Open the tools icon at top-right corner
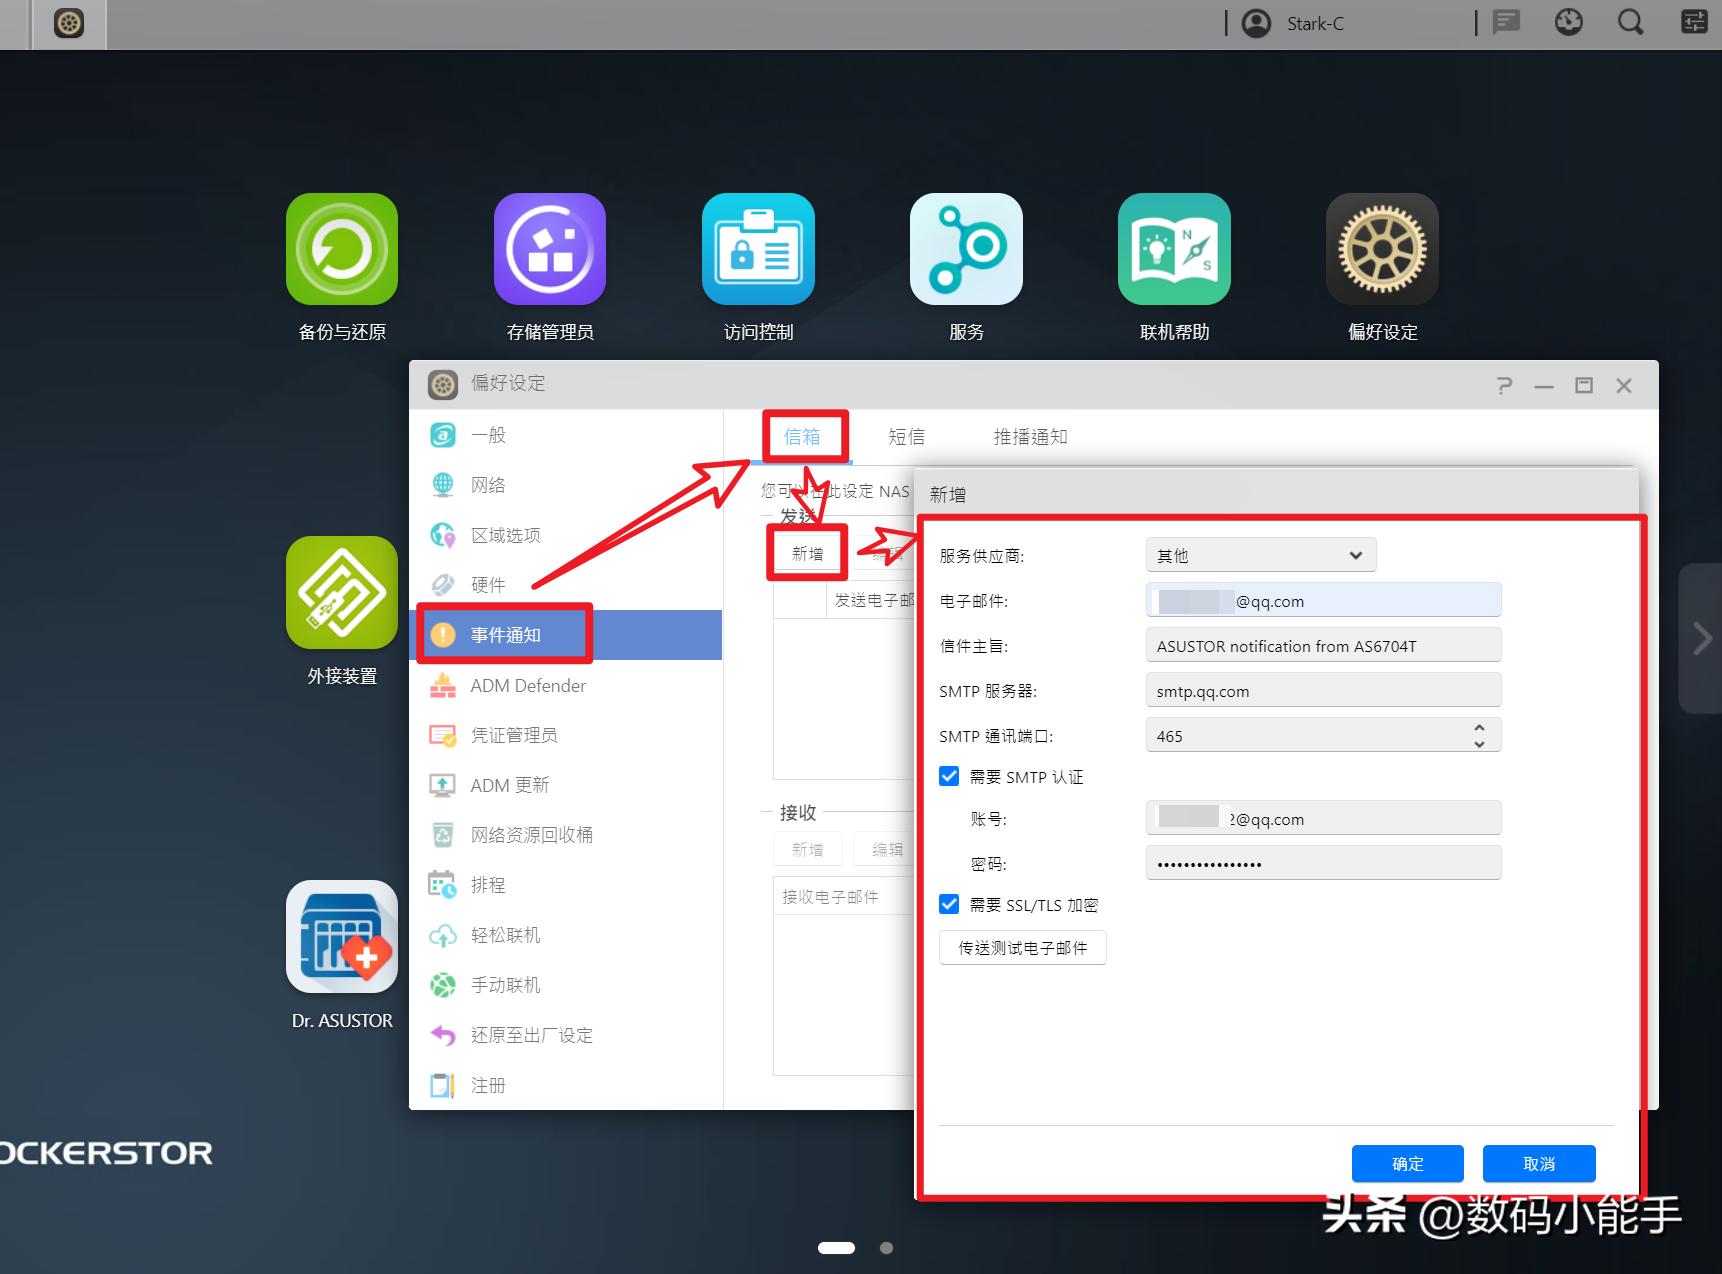 1694,22
